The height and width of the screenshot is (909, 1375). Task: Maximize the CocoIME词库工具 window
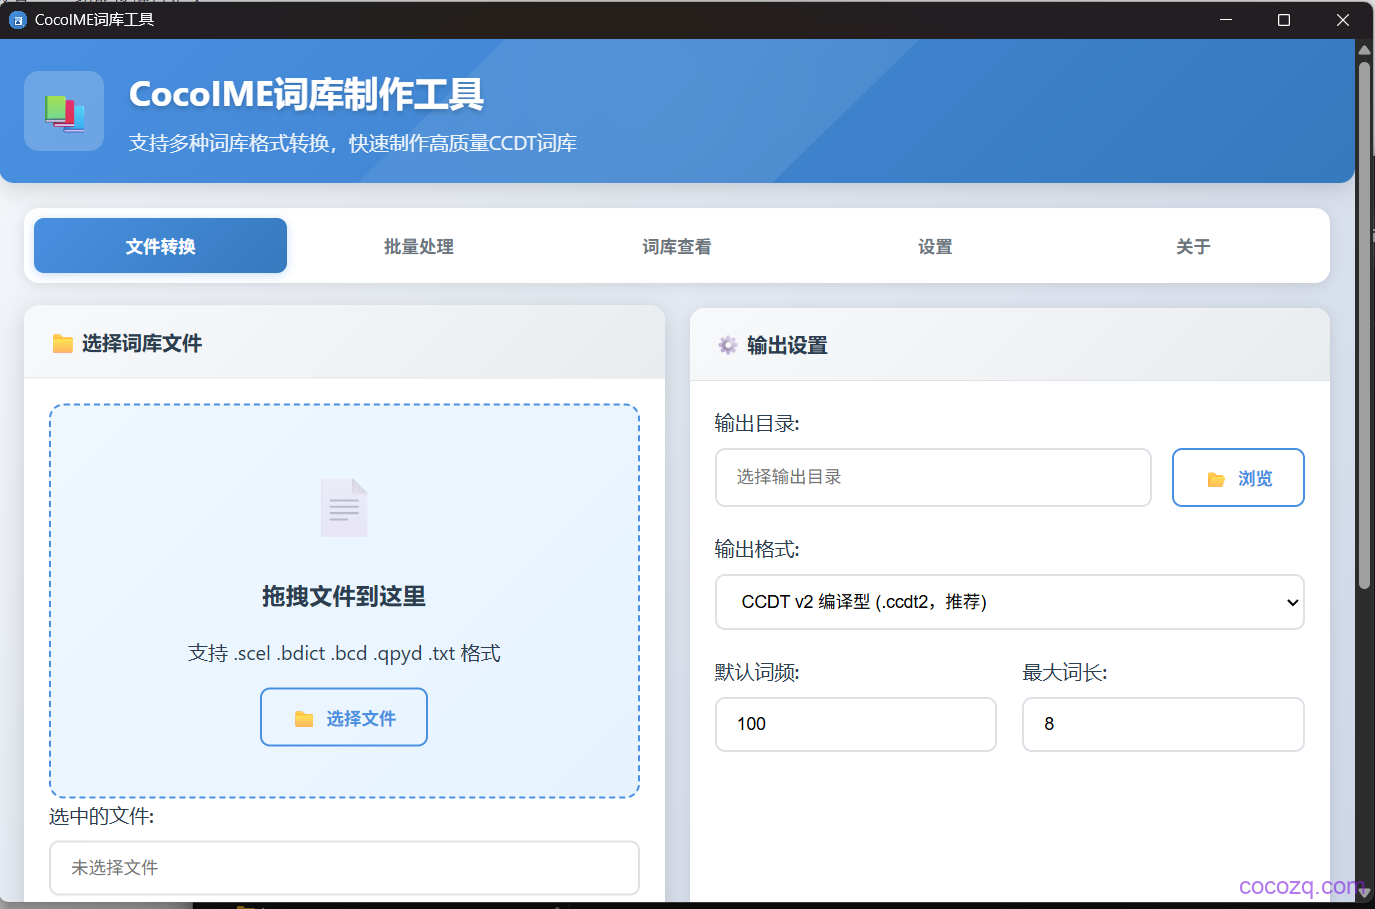[x=1284, y=20]
